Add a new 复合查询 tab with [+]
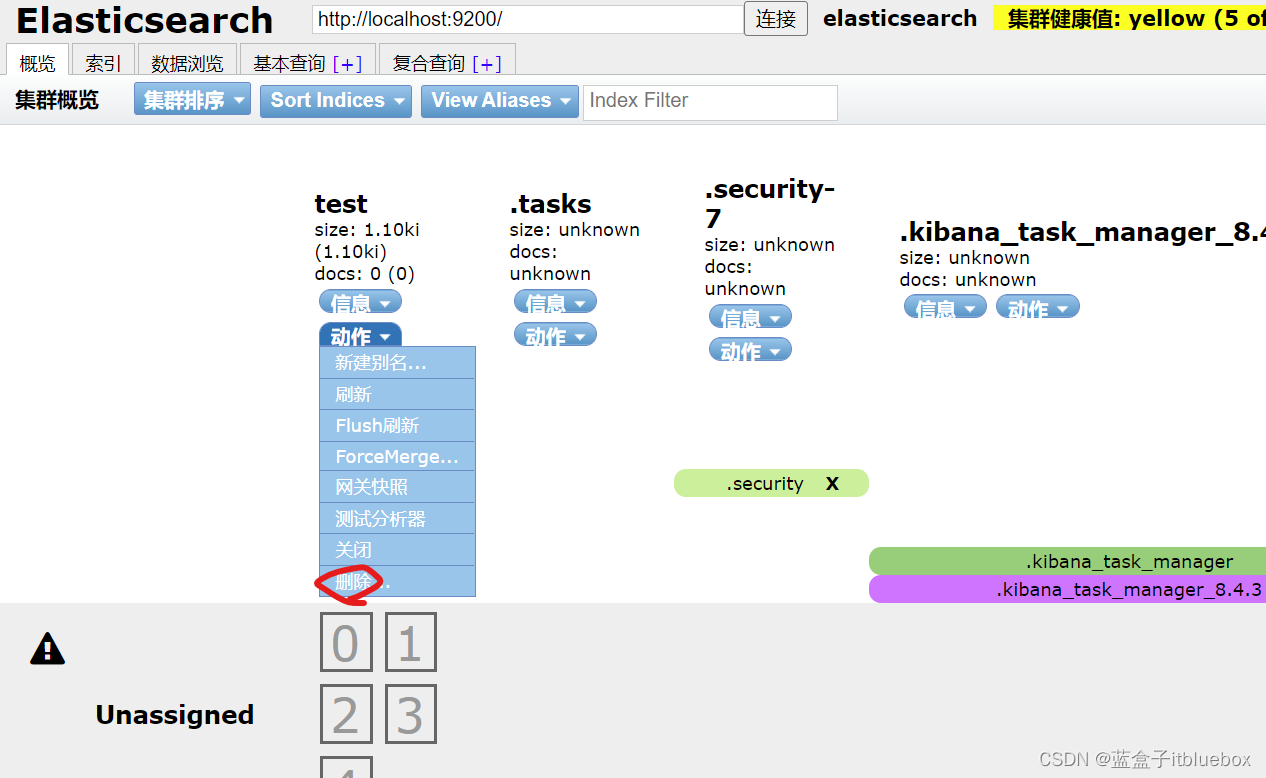Image resolution: width=1266 pixels, height=778 pixels. [487, 63]
